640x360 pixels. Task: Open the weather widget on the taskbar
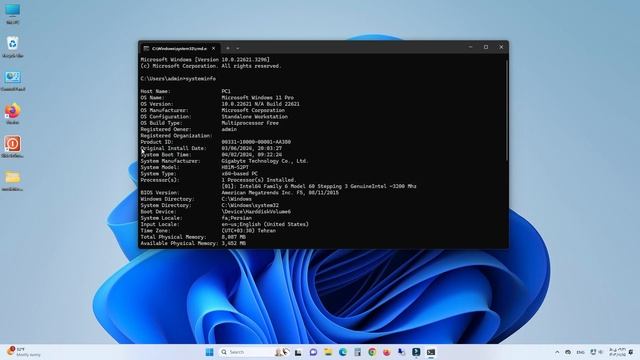coord(24,352)
